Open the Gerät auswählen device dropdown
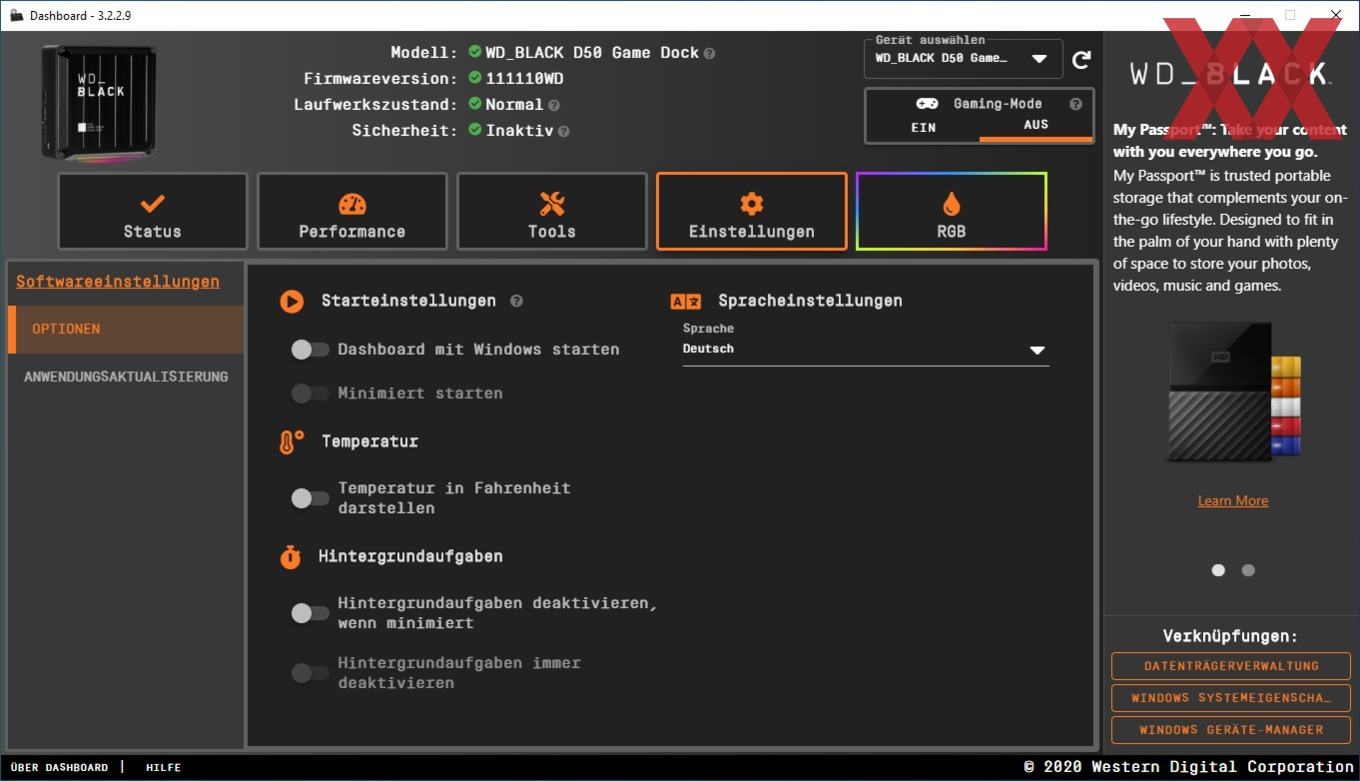Image resolution: width=1360 pixels, height=781 pixels. (x=963, y=59)
